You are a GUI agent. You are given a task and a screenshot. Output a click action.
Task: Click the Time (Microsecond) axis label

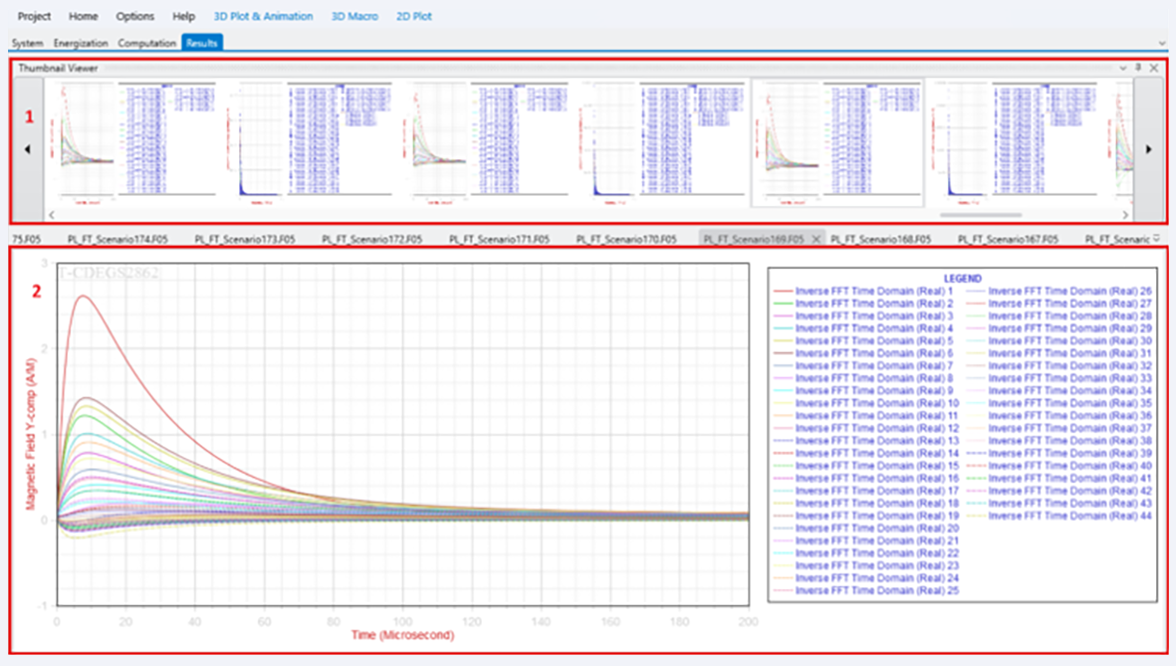tap(403, 634)
